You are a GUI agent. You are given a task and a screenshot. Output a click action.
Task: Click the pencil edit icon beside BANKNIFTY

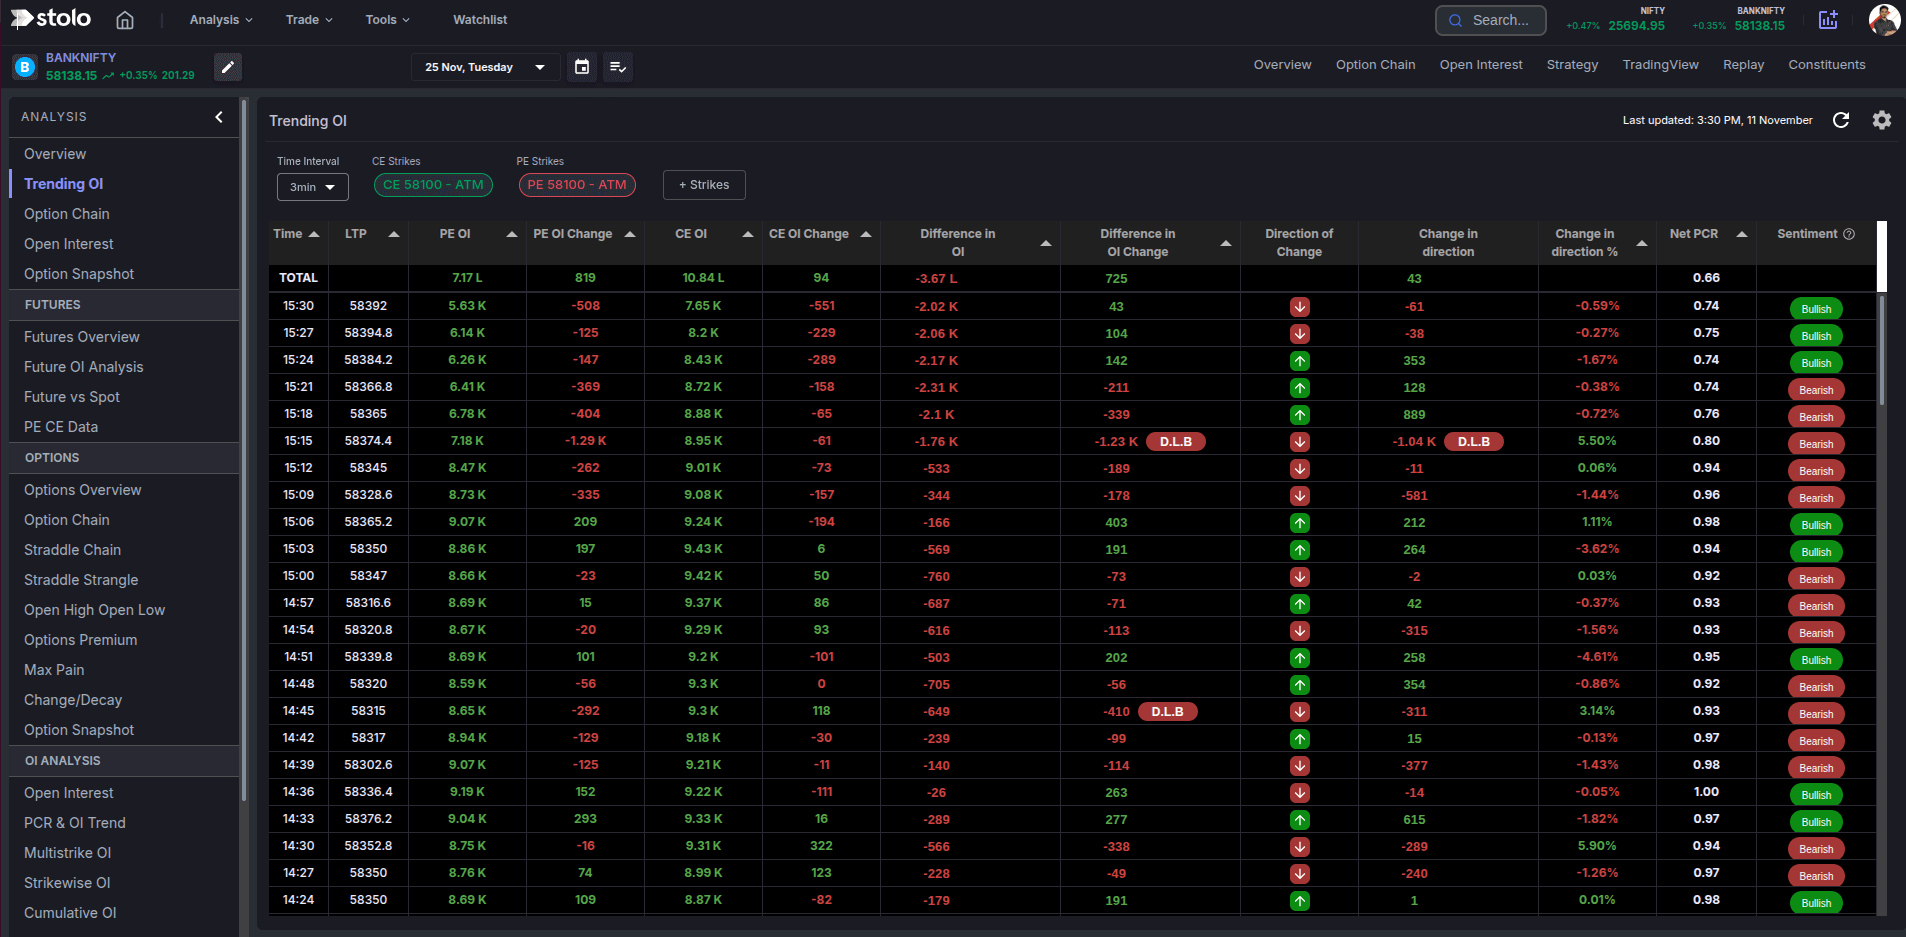tap(228, 67)
